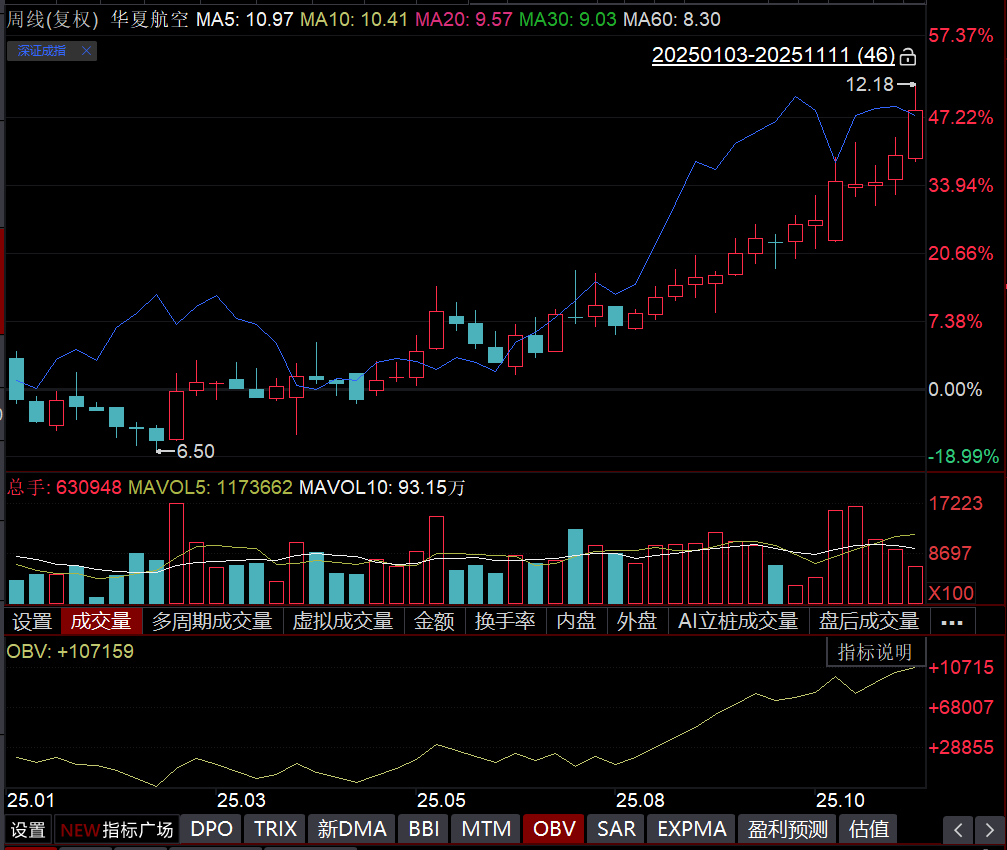Show the AI立桩成交量 indicator
Image resolution: width=1007 pixels, height=850 pixels.
coord(737,622)
